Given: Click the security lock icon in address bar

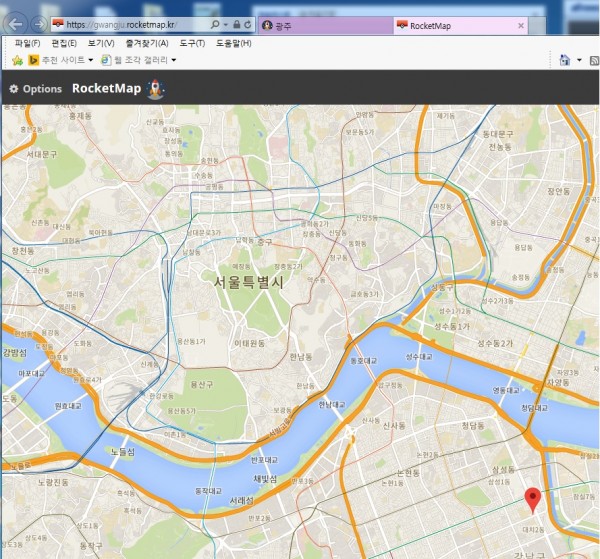Looking at the screenshot, I should pyautogui.click(x=234, y=23).
